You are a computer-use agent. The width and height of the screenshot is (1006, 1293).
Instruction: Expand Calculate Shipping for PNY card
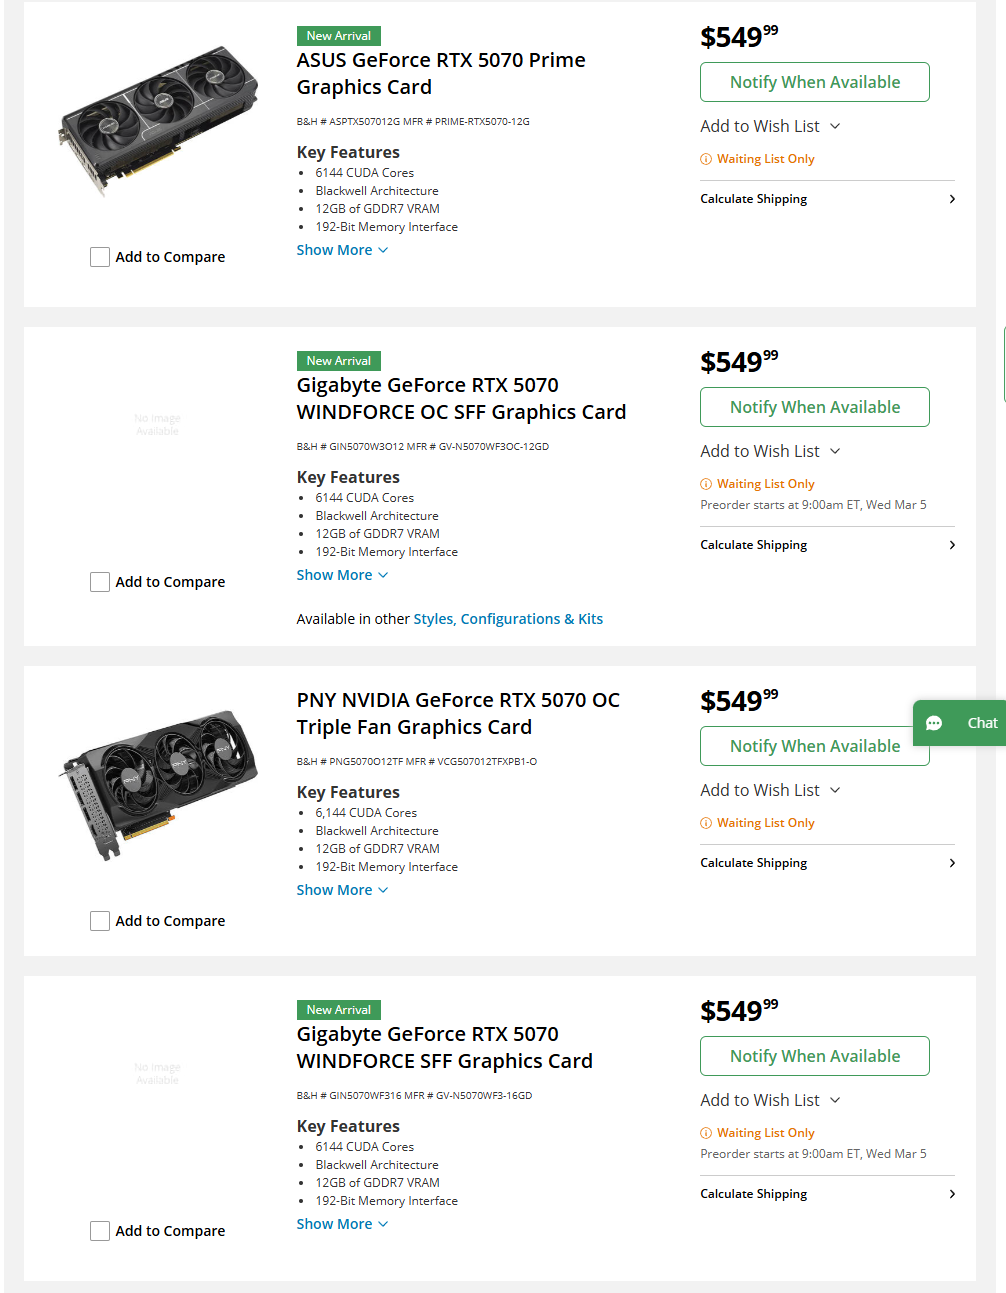tap(826, 862)
